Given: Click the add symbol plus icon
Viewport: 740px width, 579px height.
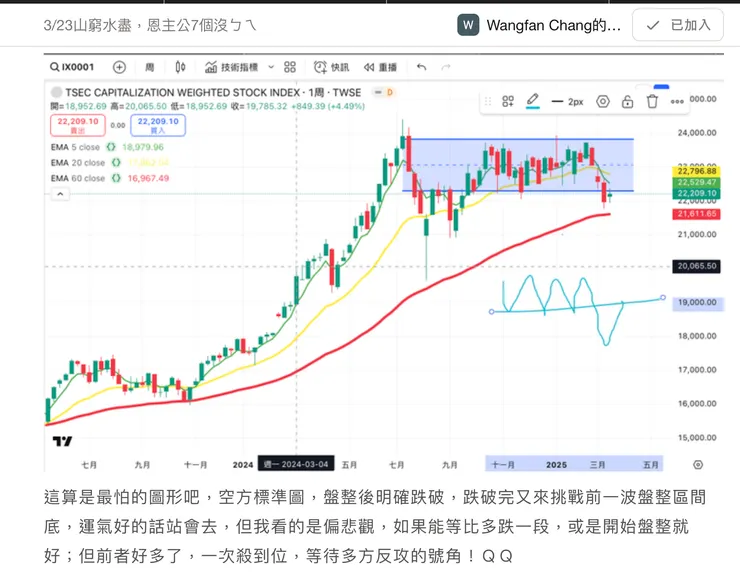Looking at the screenshot, I should [119, 67].
